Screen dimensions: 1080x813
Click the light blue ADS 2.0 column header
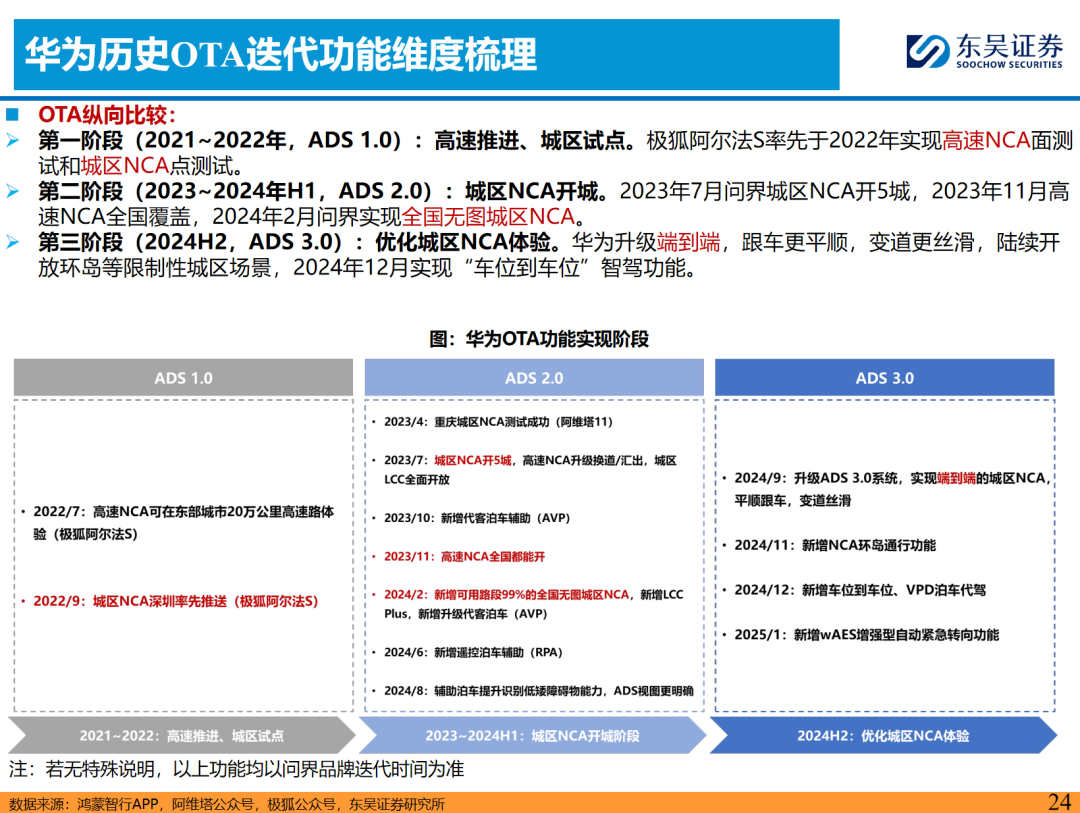click(x=534, y=378)
